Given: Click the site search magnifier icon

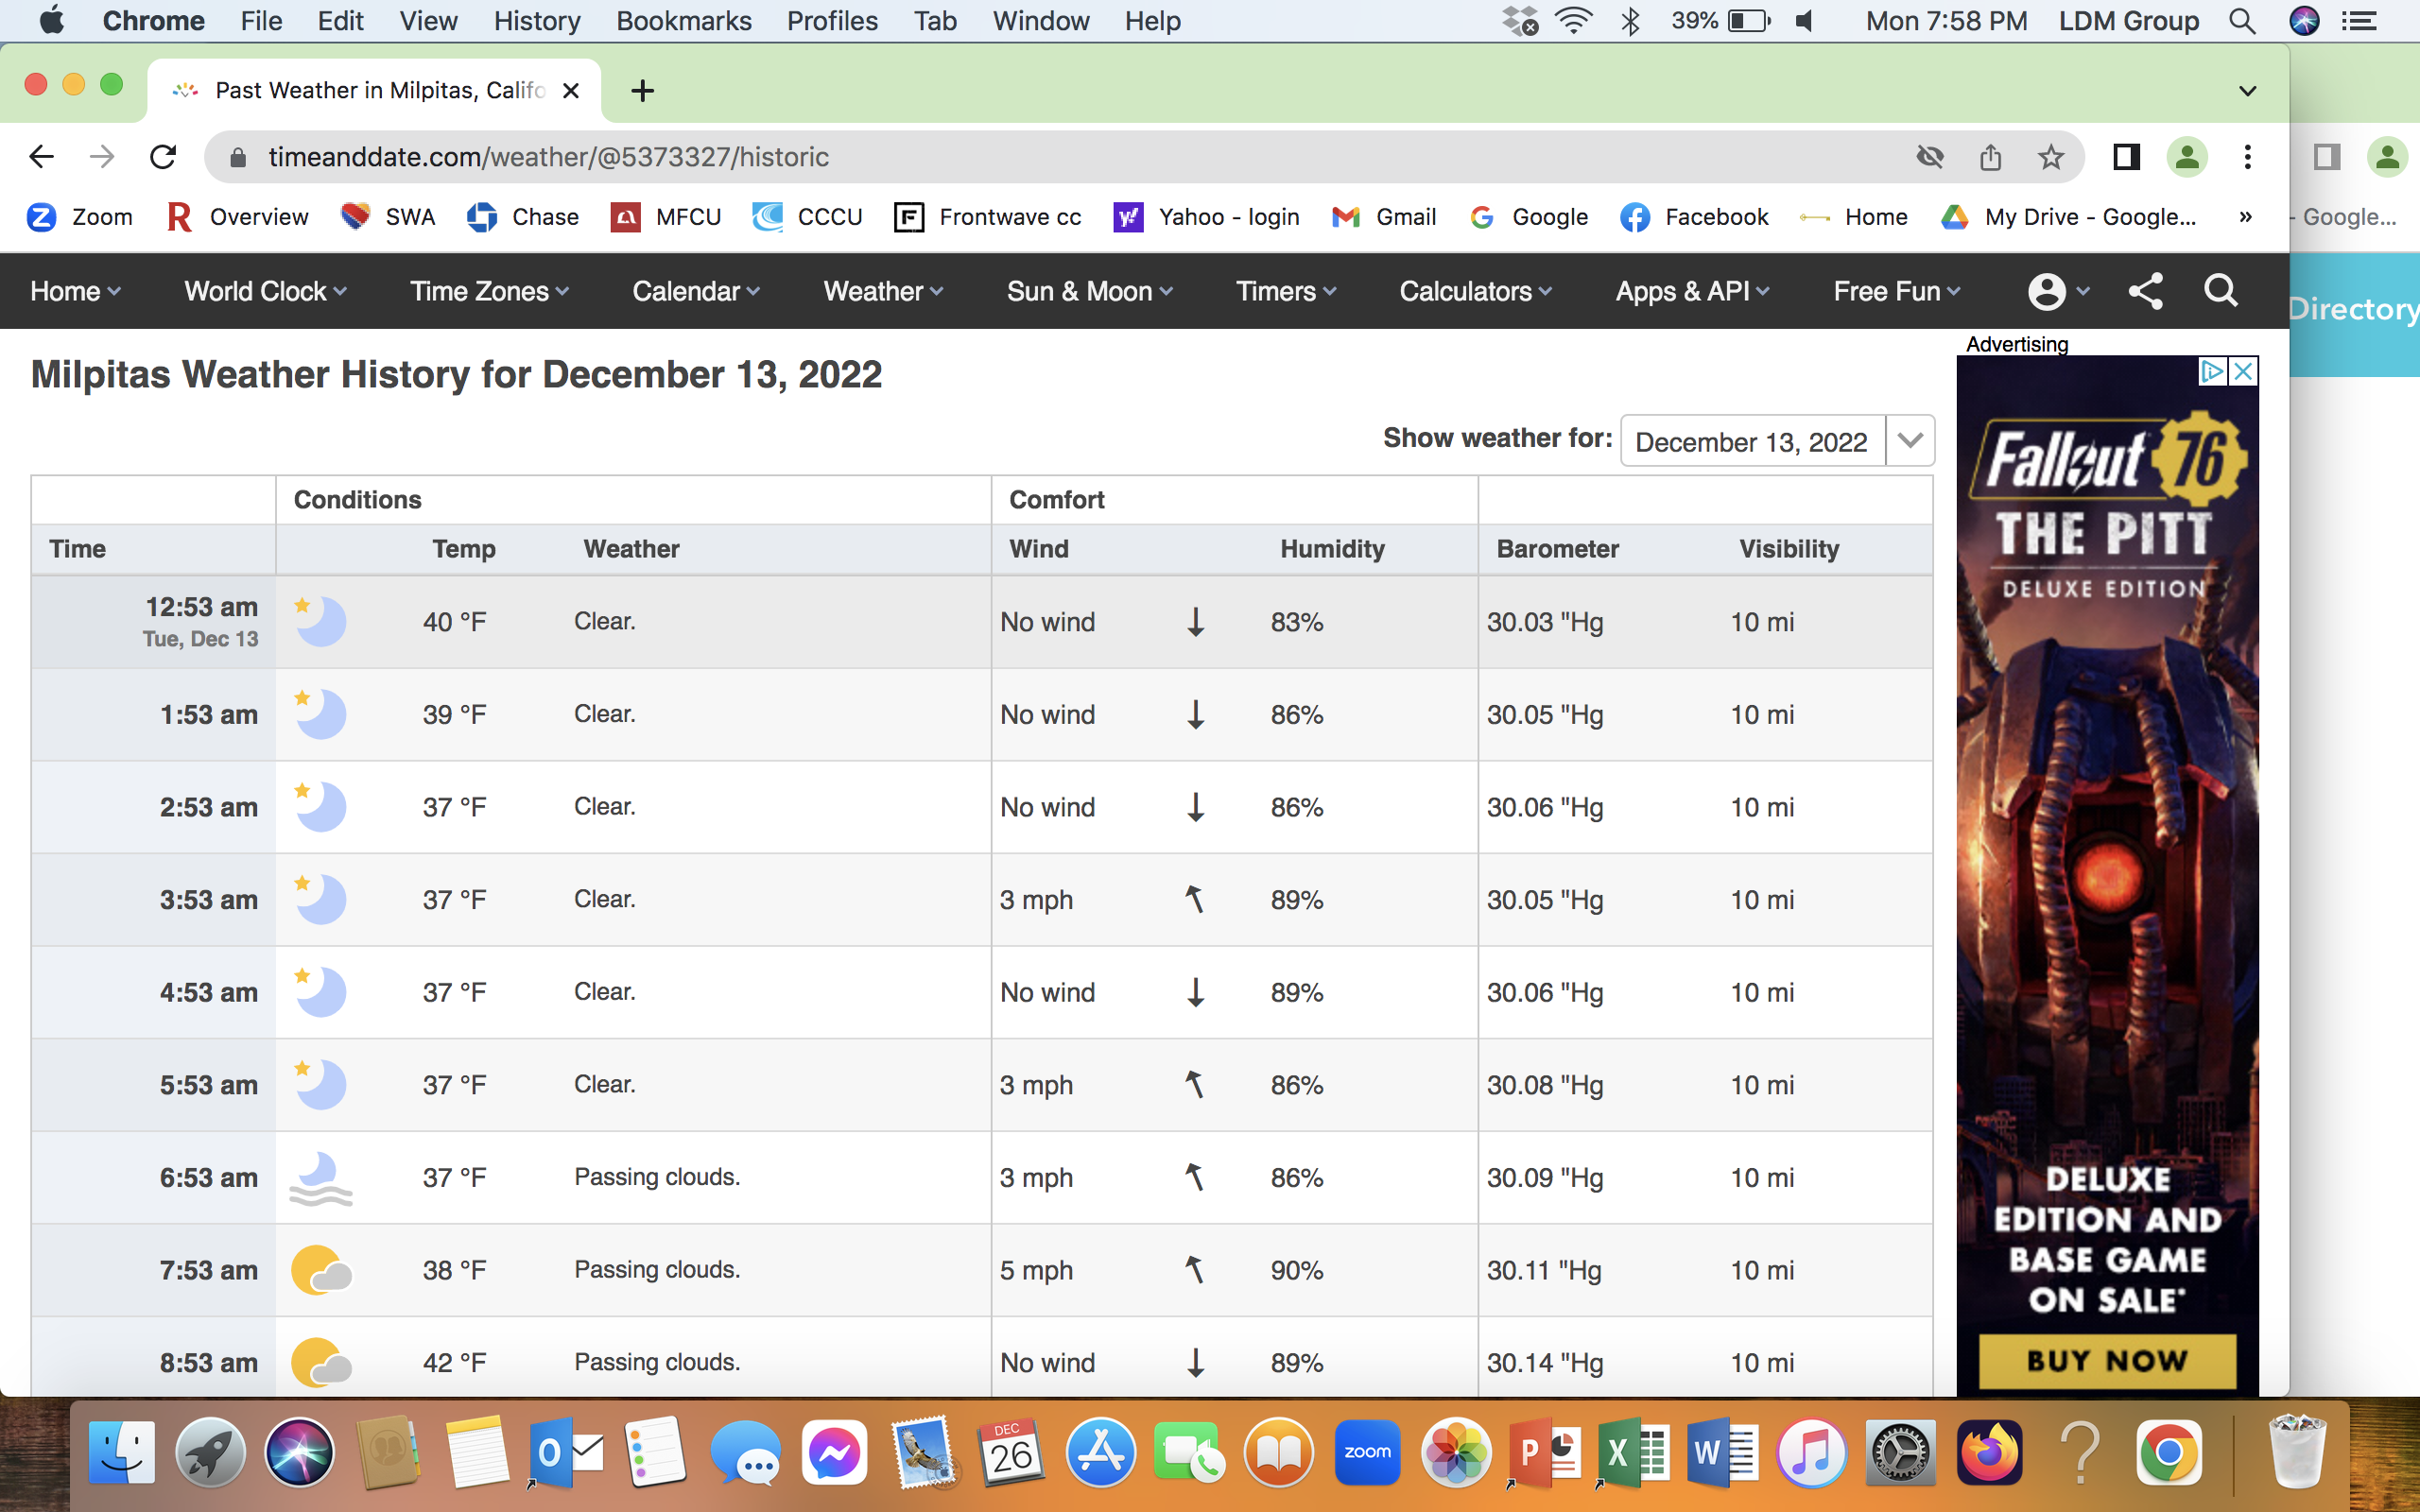Looking at the screenshot, I should (2220, 291).
